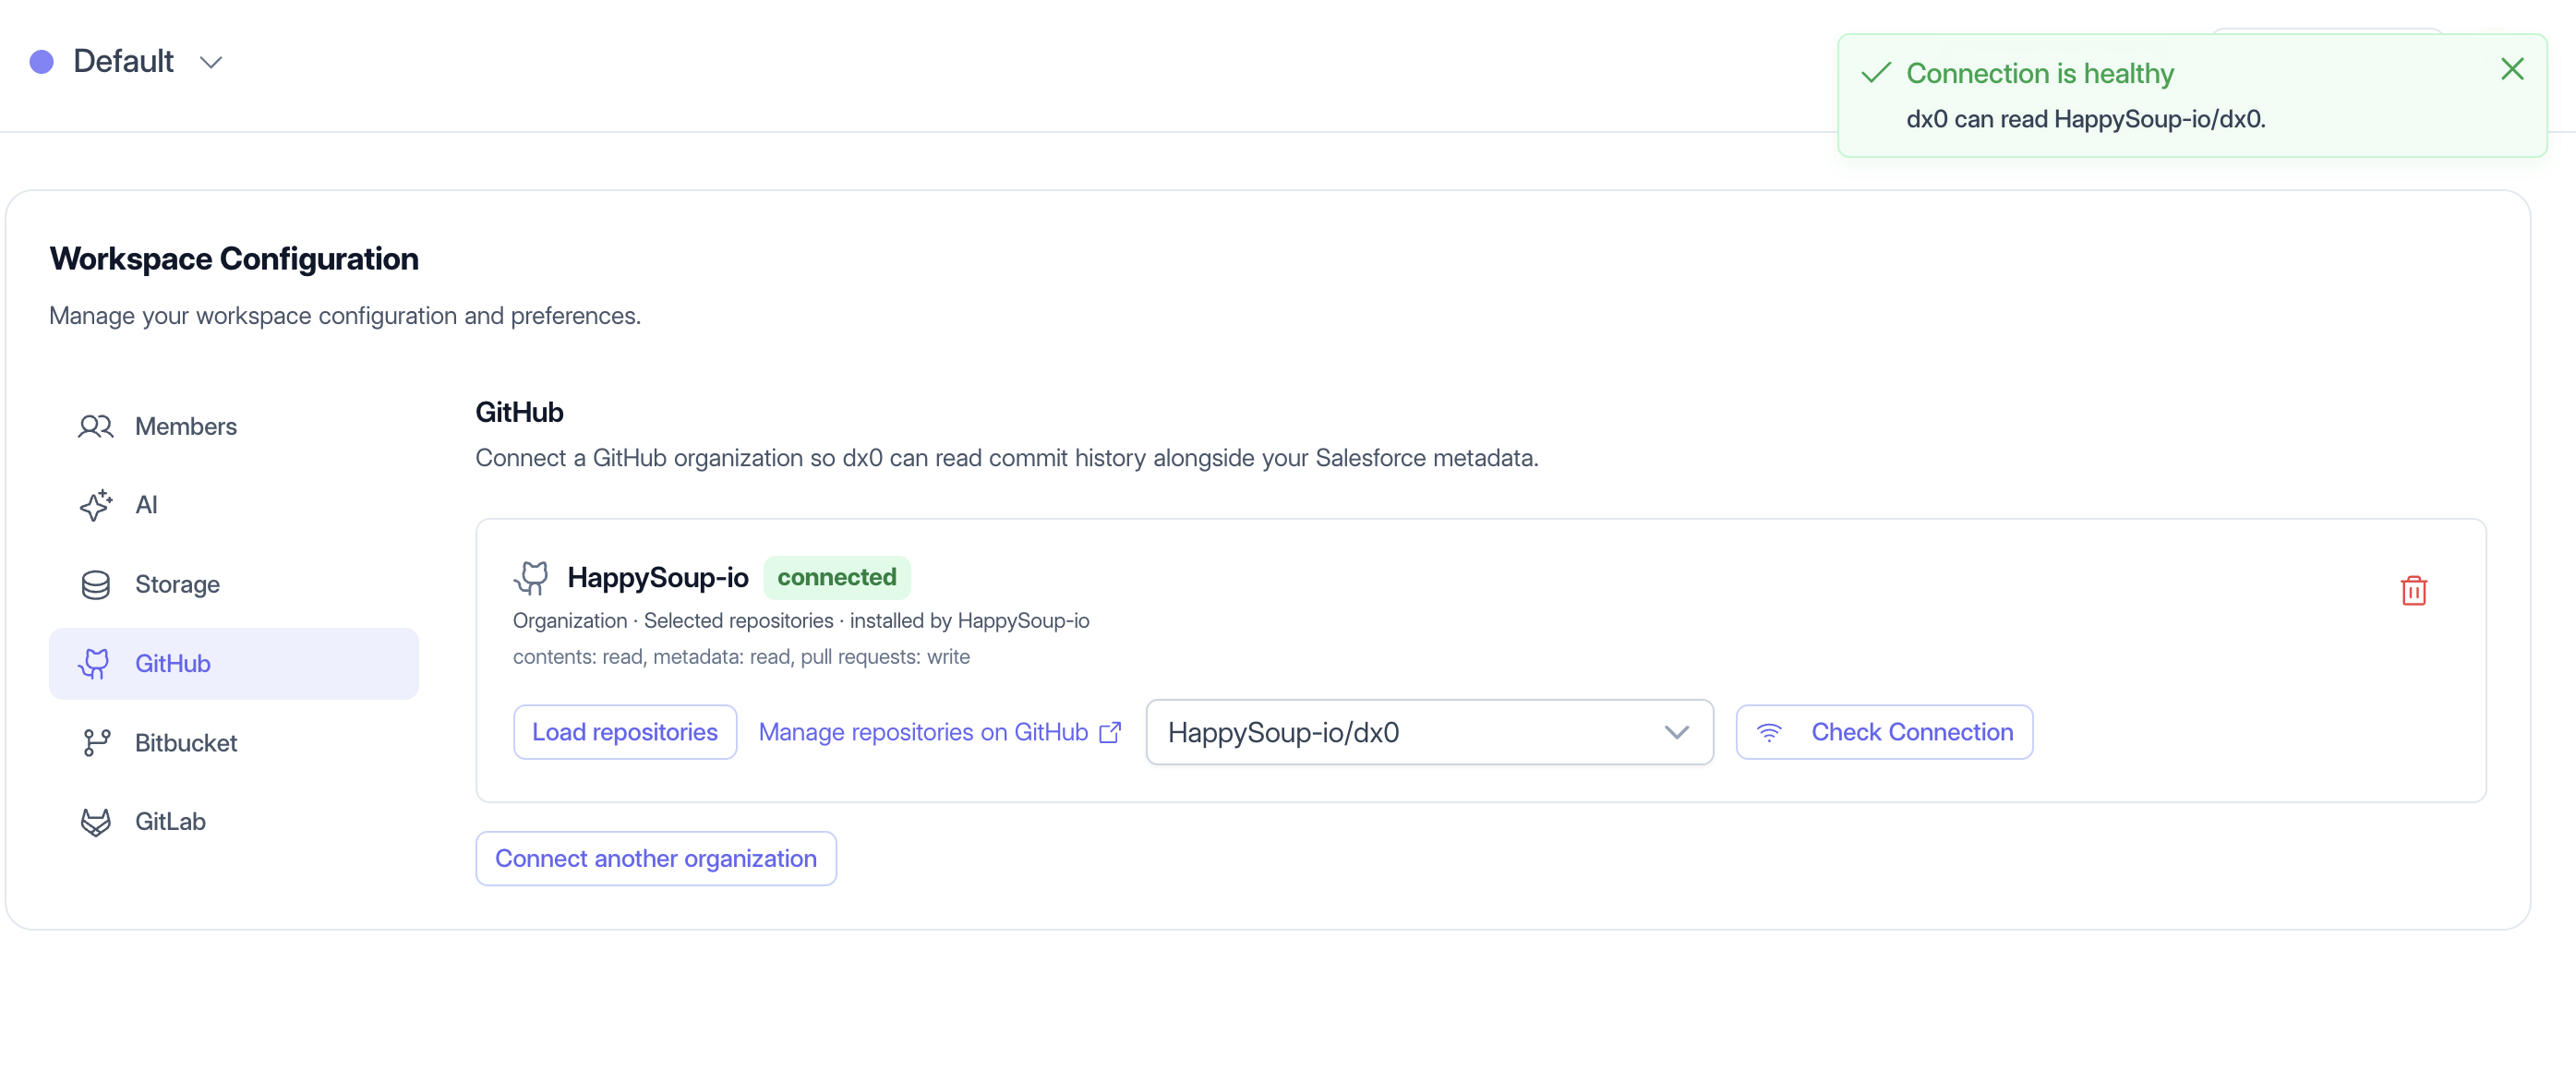Delete the HappySoup-io connection with the trash icon
The image size is (2576, 1082).
point(2413,591)
